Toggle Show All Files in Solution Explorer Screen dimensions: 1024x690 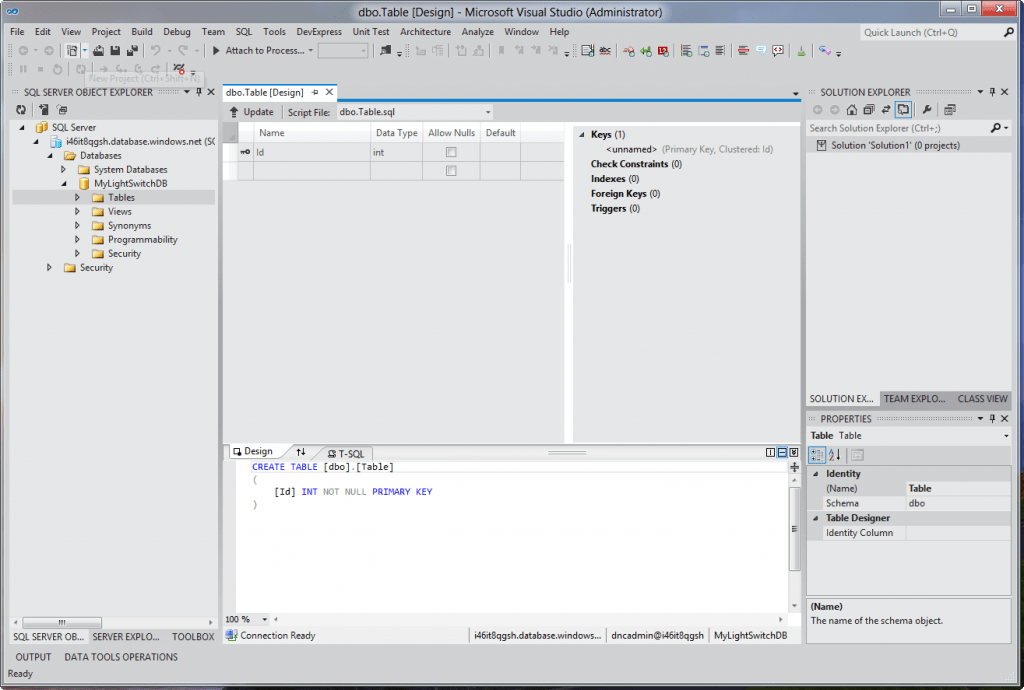[x=903, y=110]
